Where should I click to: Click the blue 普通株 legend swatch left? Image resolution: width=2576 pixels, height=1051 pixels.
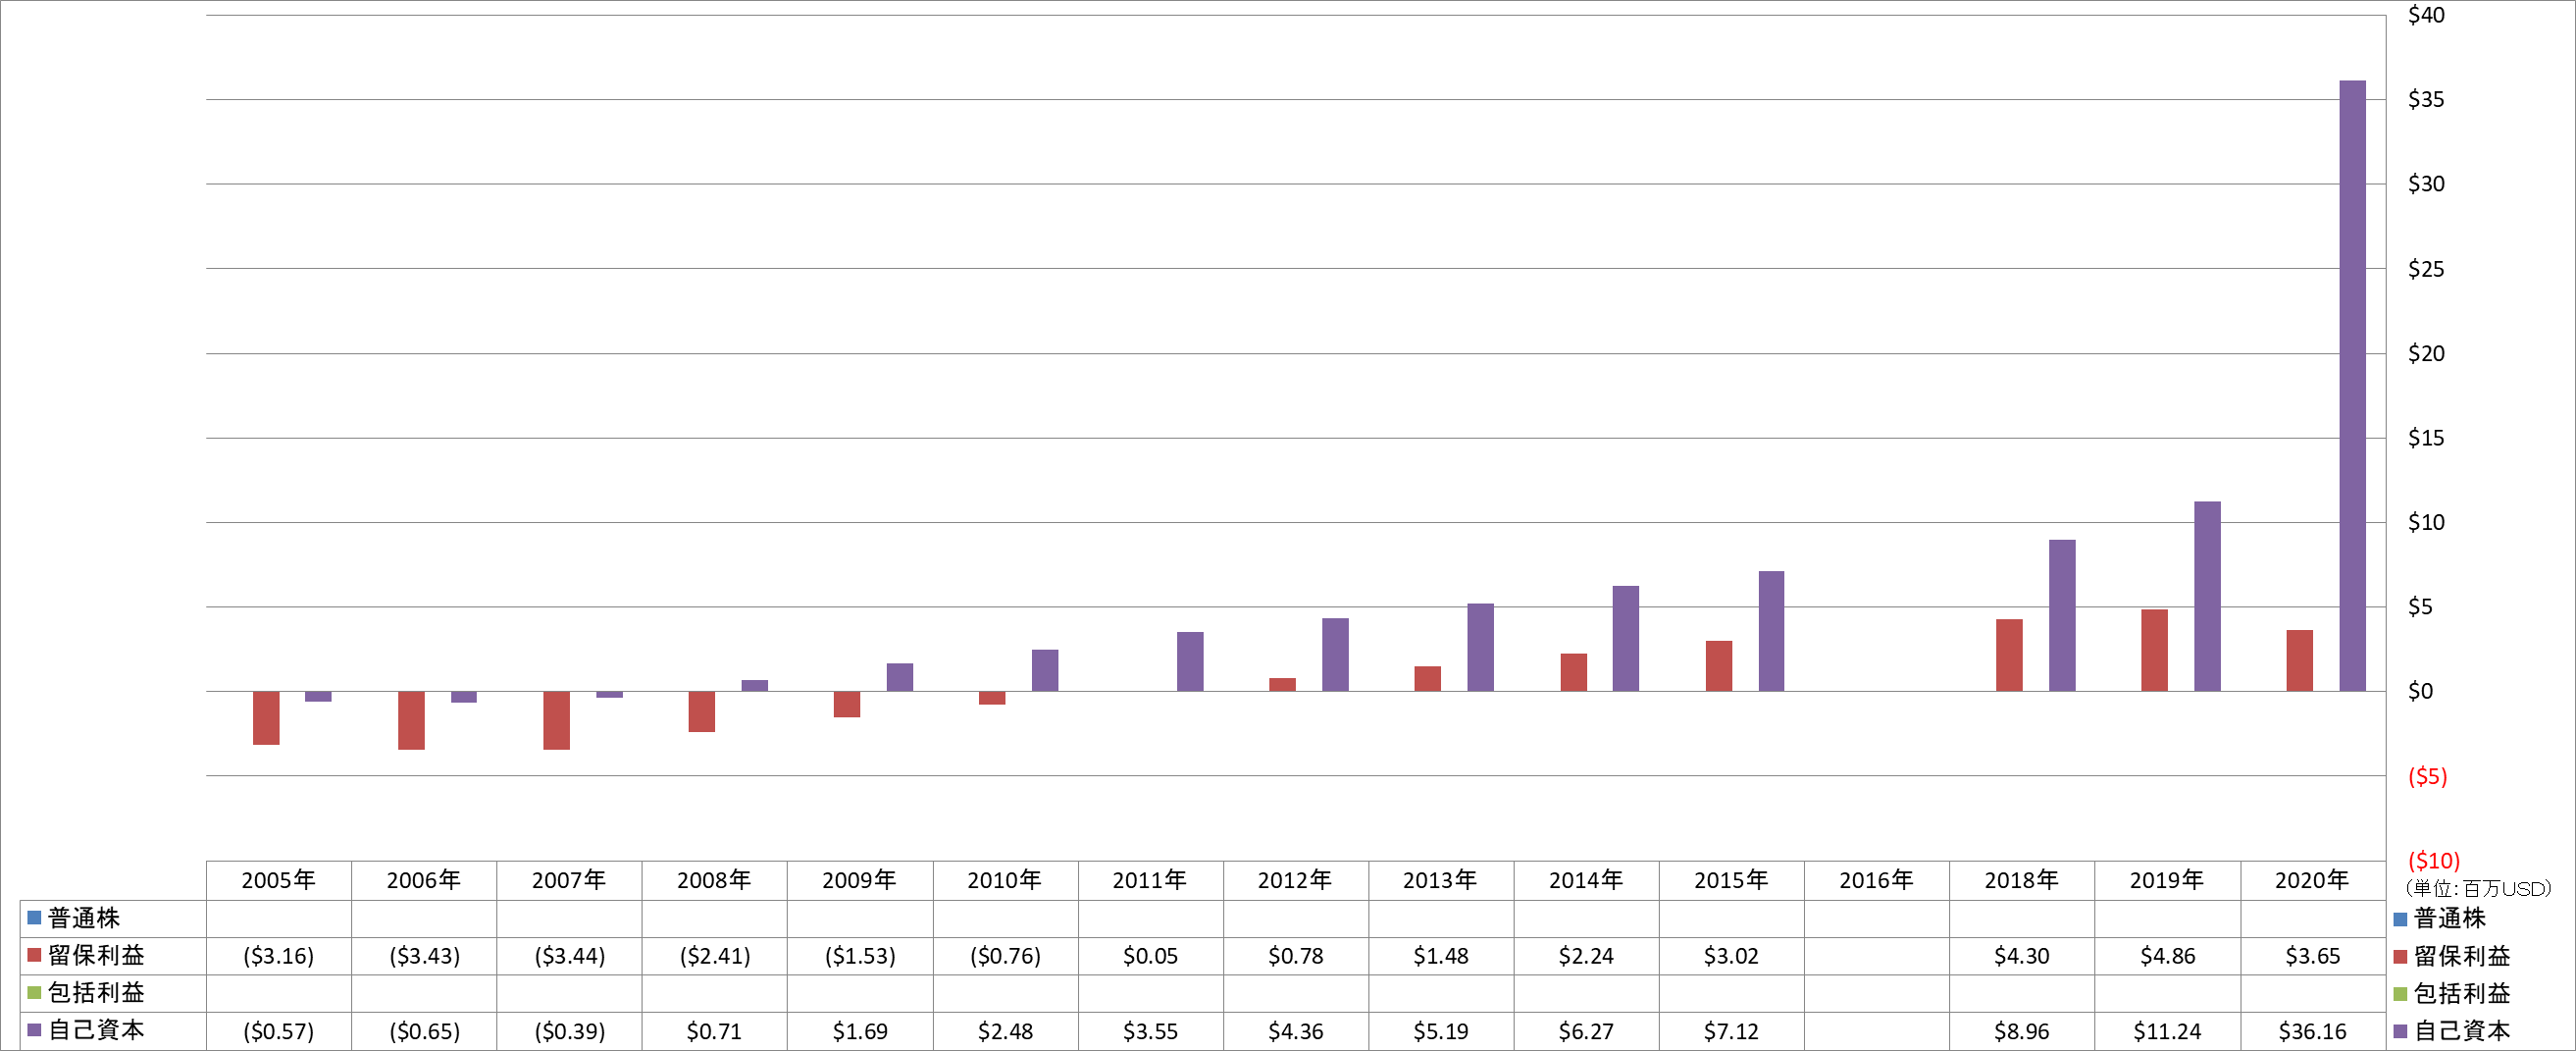coord(34,917)
